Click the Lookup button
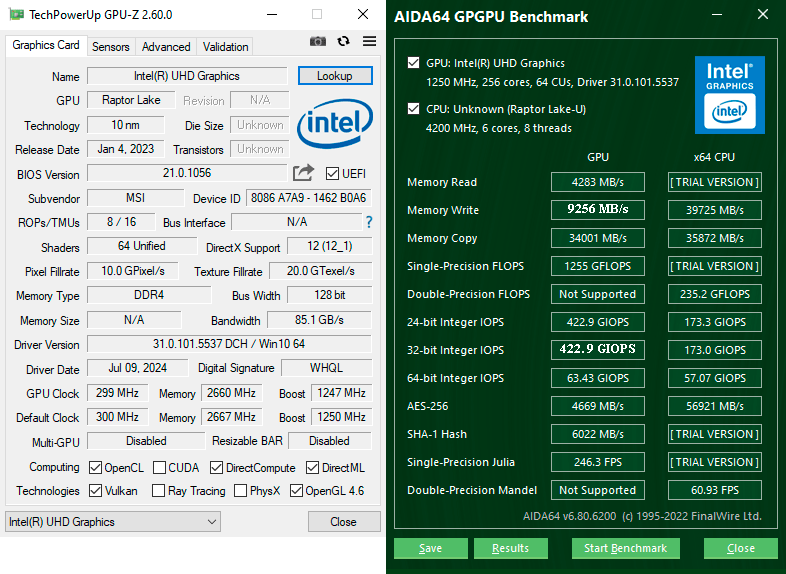786x574 pixels. (335, 76)
